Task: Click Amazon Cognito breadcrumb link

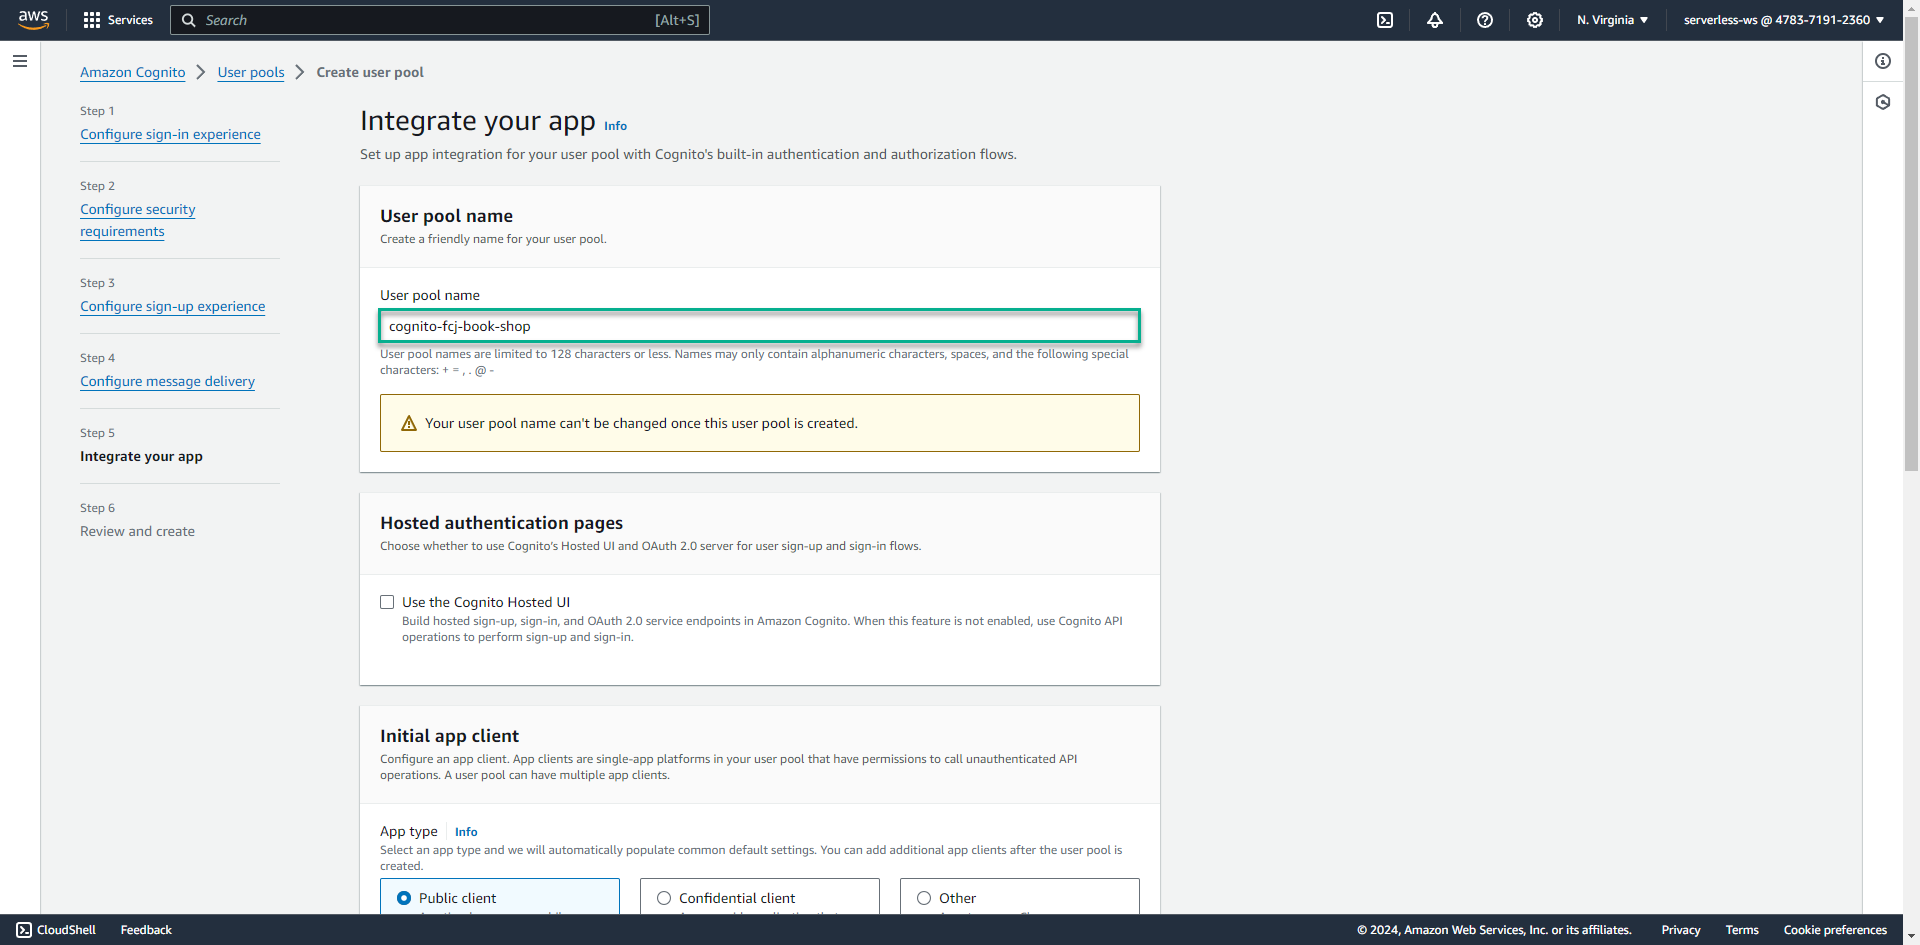Action: coord(132,72)
